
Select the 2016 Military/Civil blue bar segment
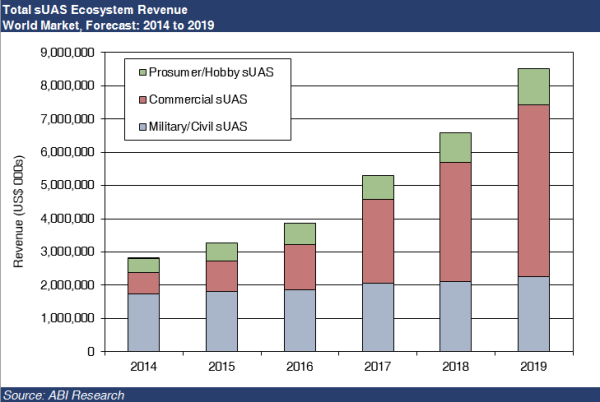tap(300, 320)
